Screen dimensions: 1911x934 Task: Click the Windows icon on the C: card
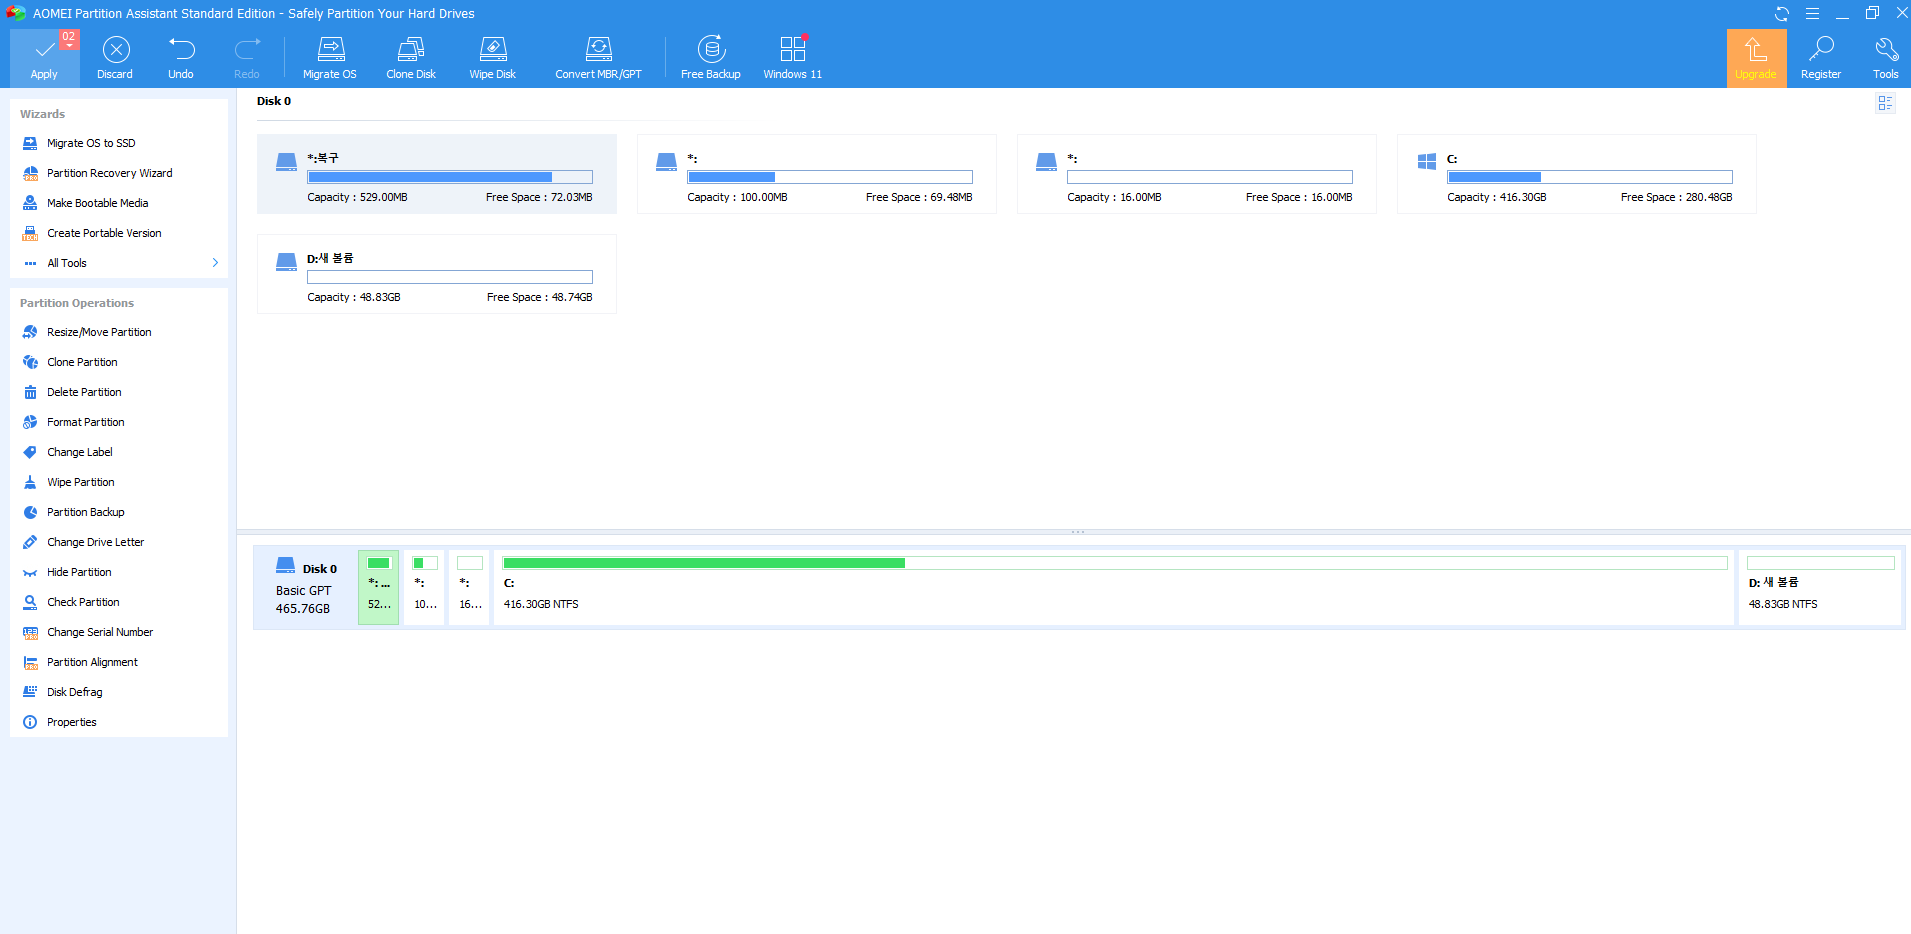point(1427,162)
